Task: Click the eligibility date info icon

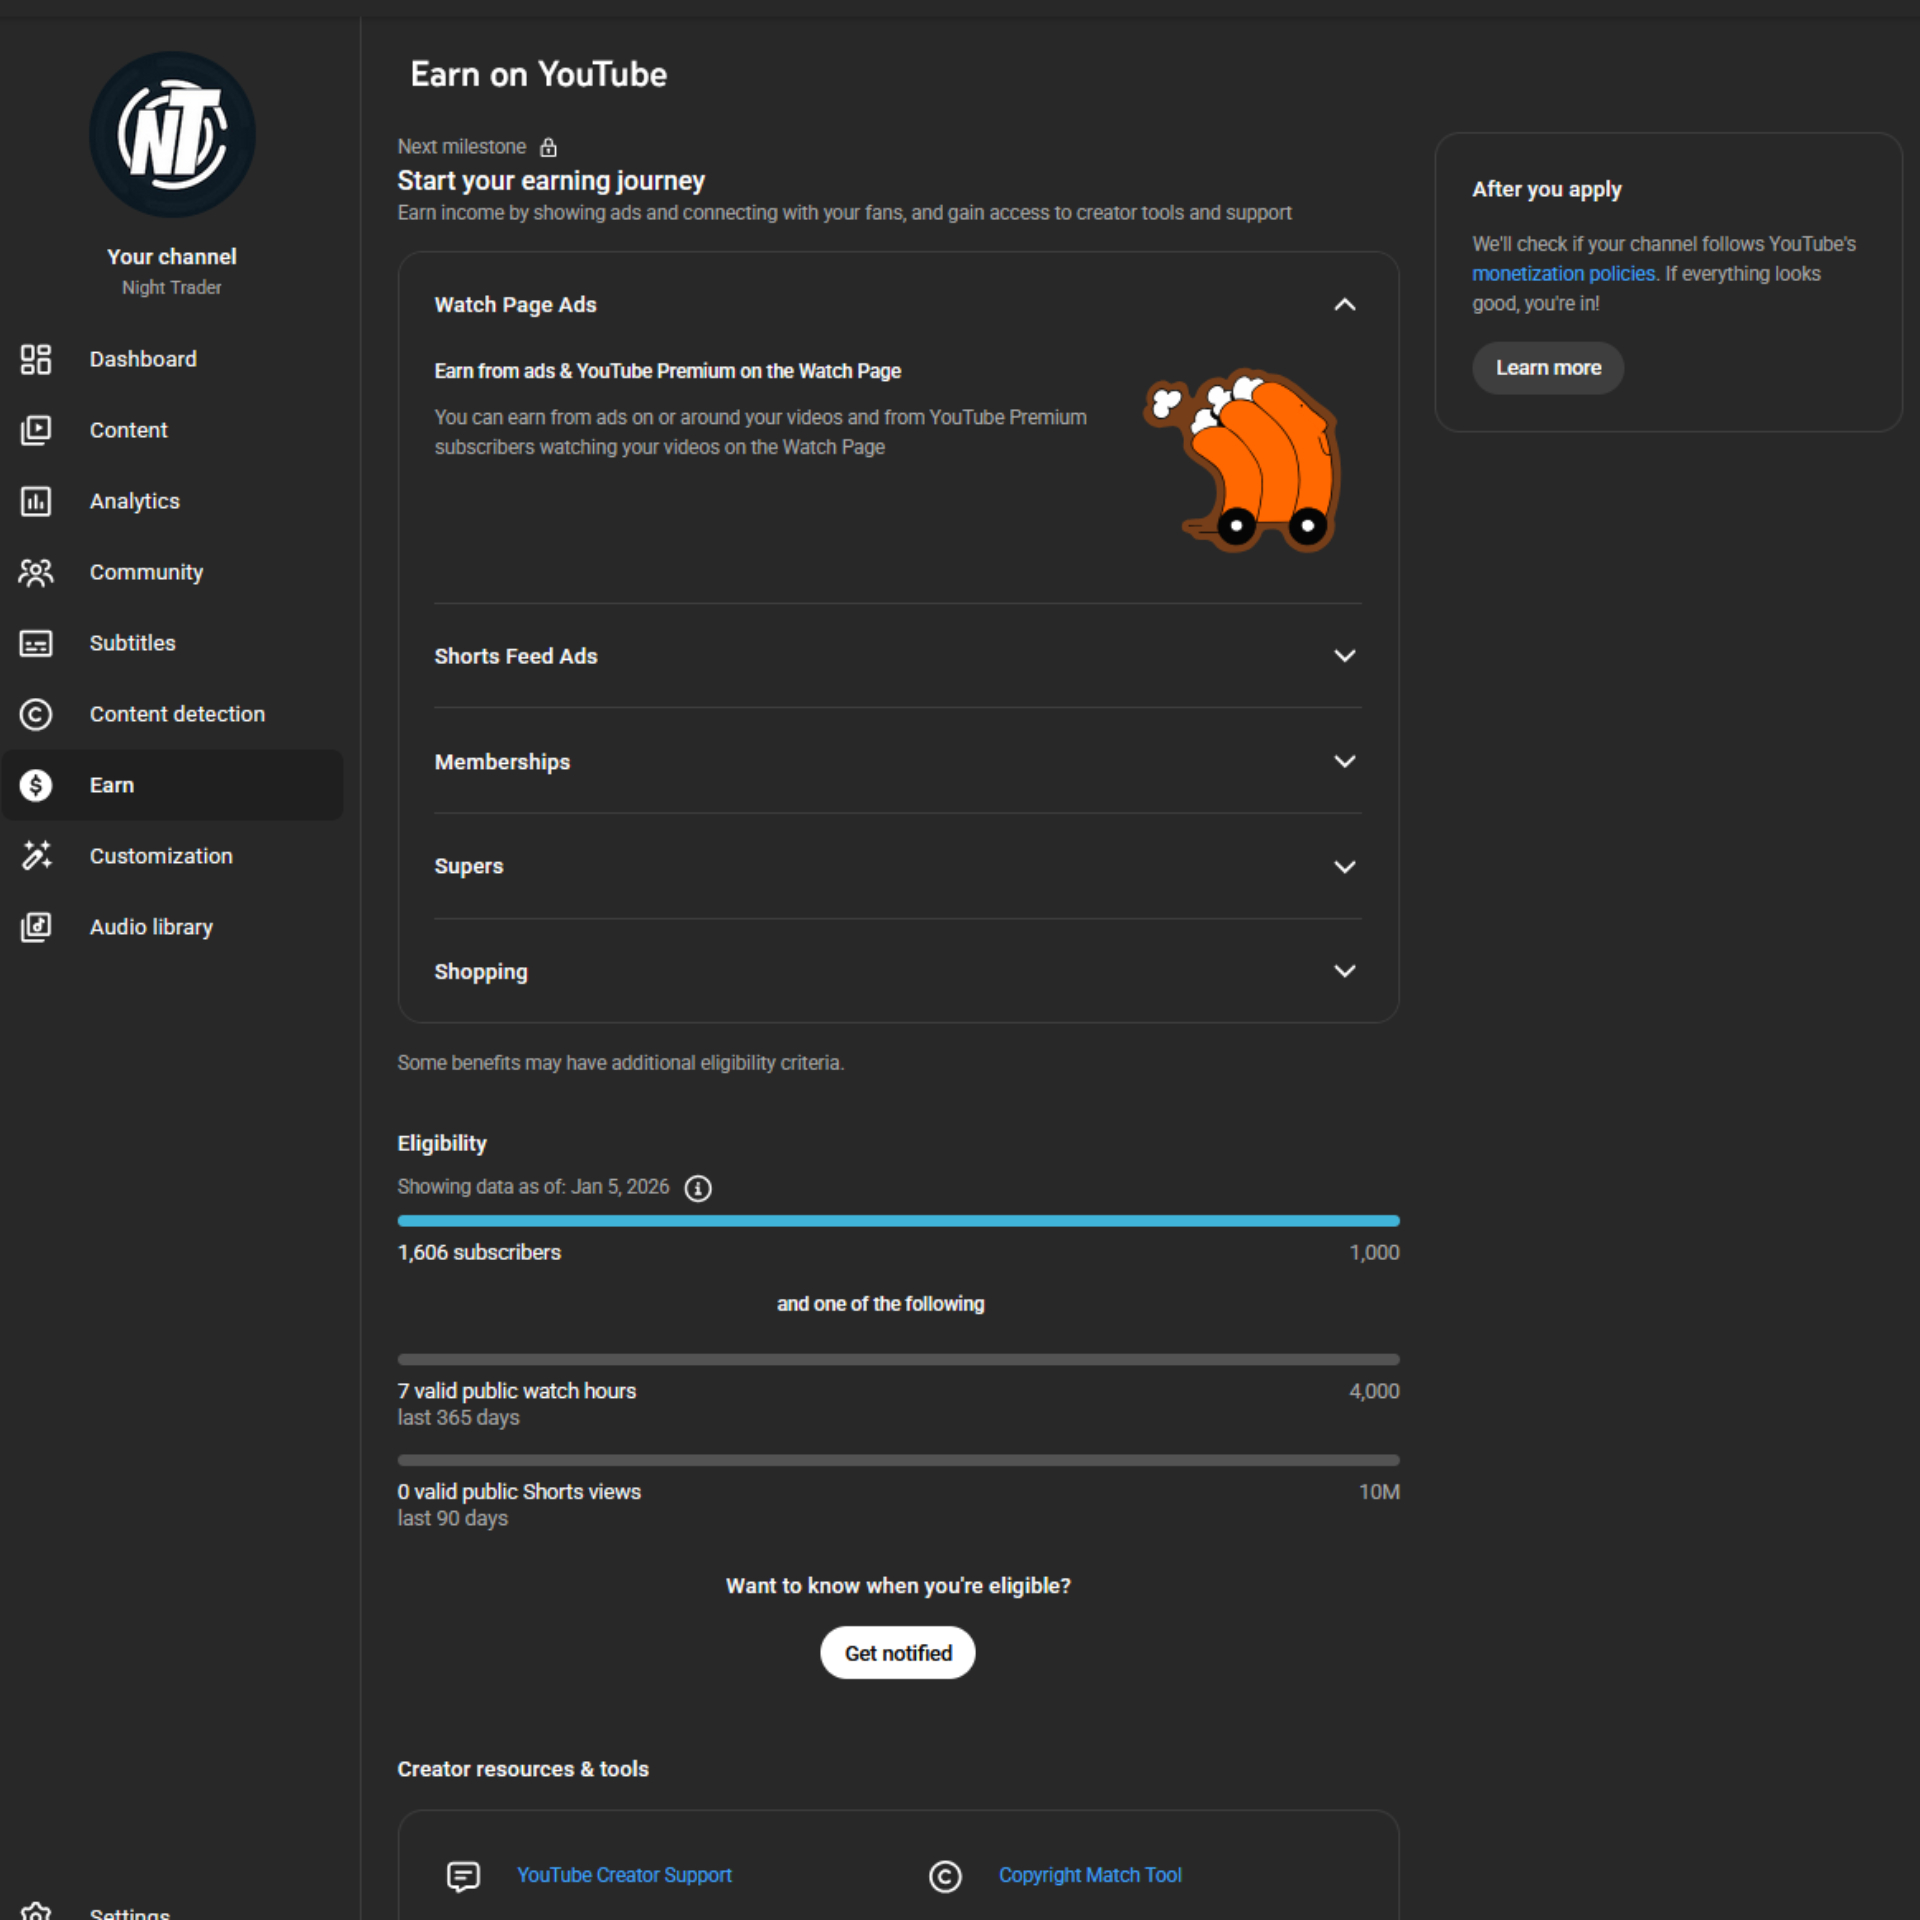Action: (x=697, y=1188)
